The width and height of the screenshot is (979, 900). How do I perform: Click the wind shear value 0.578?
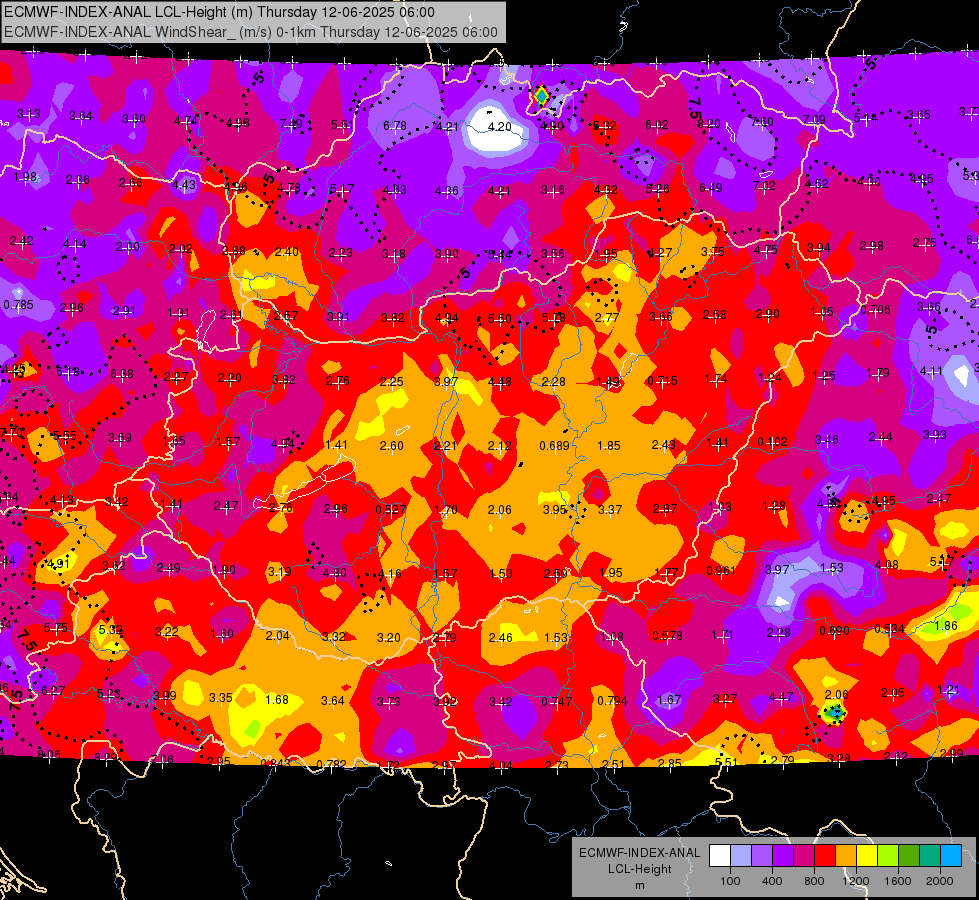667,635
